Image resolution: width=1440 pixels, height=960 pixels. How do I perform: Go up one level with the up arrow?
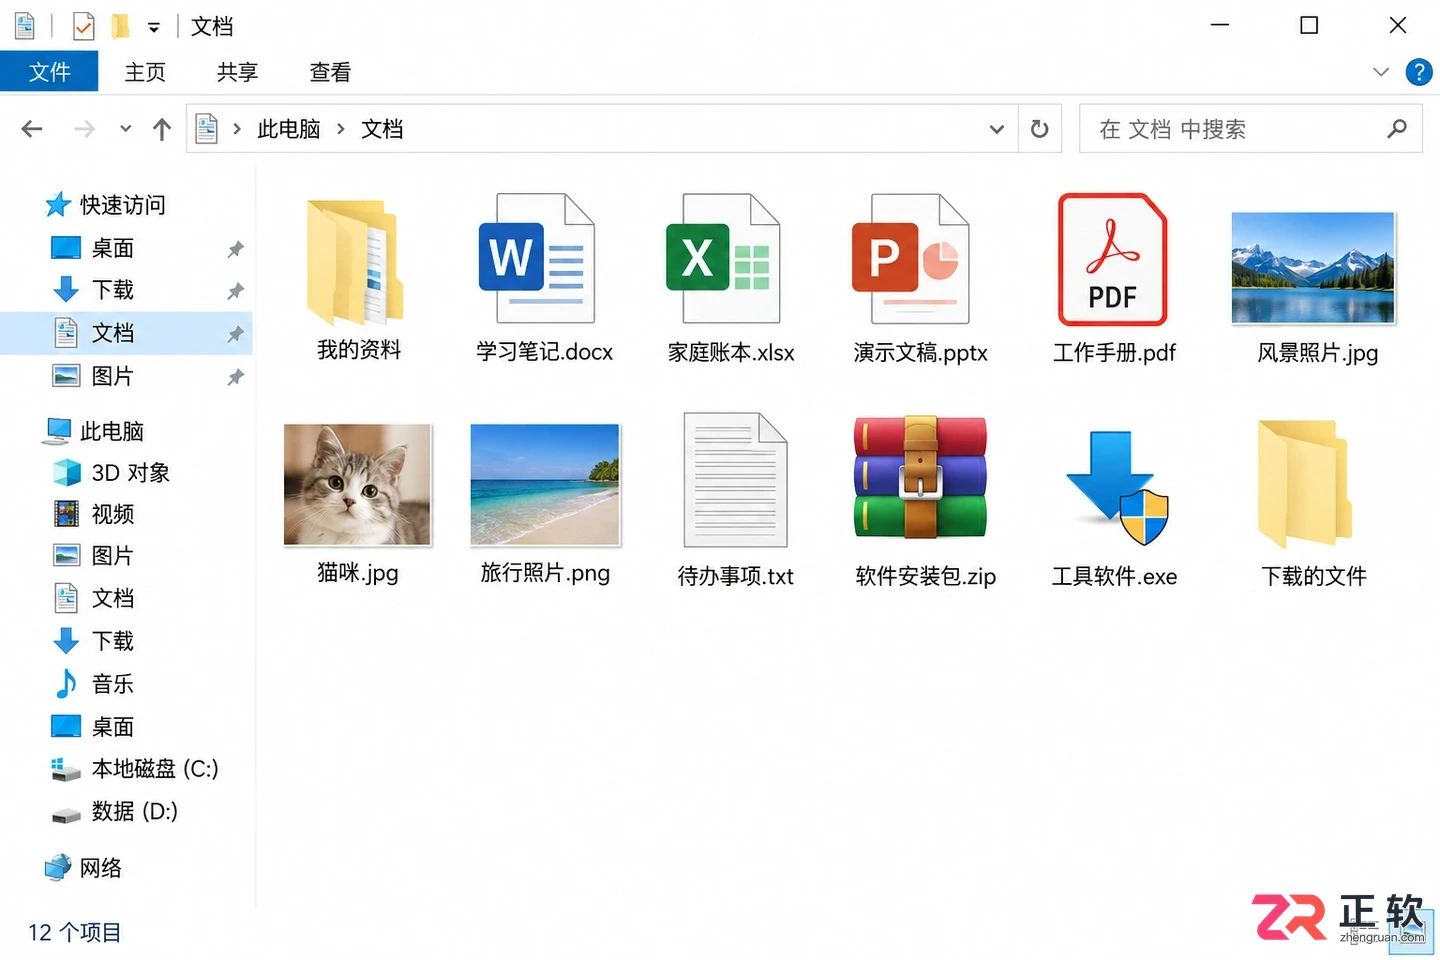coord(162,129)
